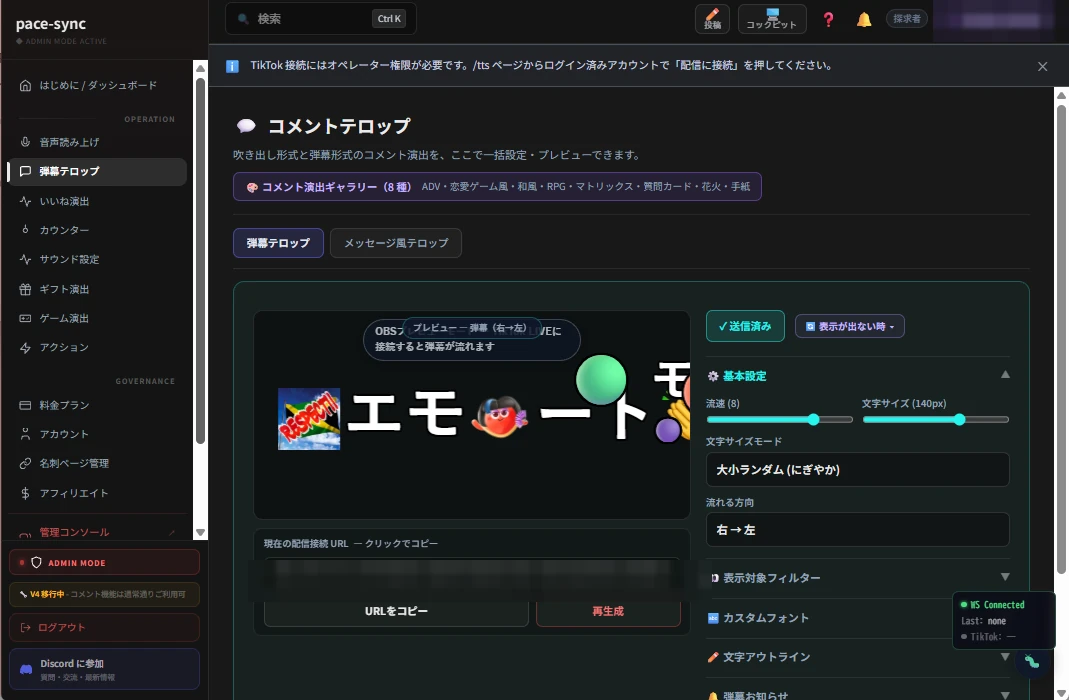Image resolution: width=1069 pixels, height=700 pixels.
Task: Switch to the メッセージ風テロップ tab
Action: point(395,243)
